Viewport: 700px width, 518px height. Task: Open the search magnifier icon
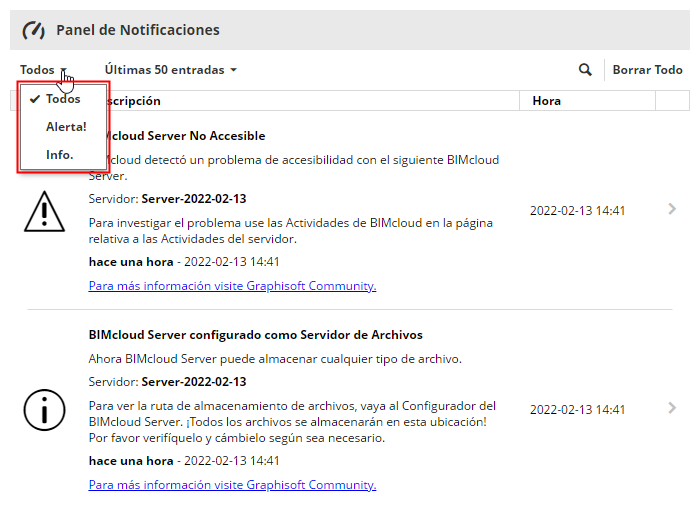tap(586, 70)
